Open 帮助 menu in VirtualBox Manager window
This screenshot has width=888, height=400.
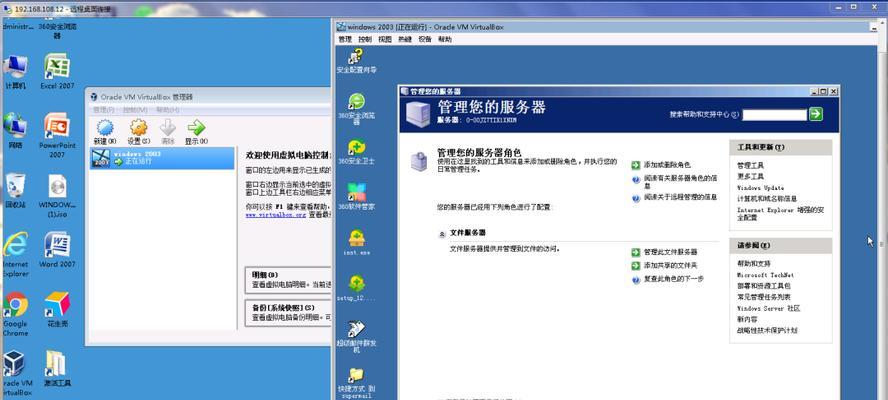click(168, 110)
